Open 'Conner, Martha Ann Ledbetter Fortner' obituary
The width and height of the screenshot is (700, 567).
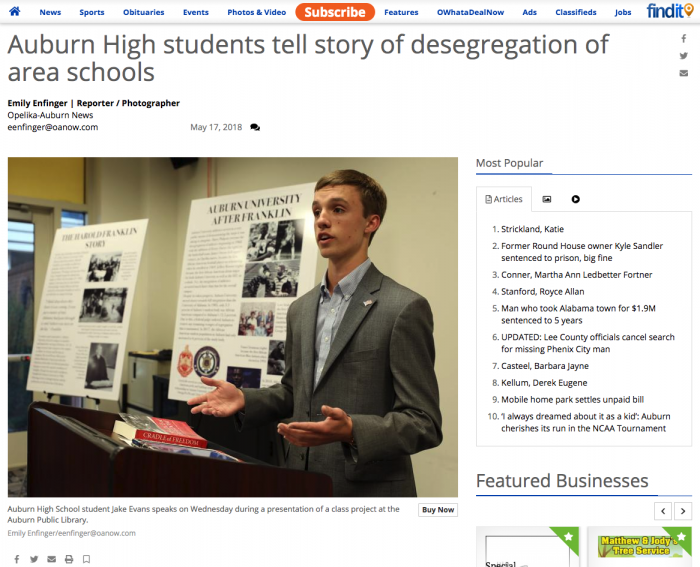tap(576, 275)
